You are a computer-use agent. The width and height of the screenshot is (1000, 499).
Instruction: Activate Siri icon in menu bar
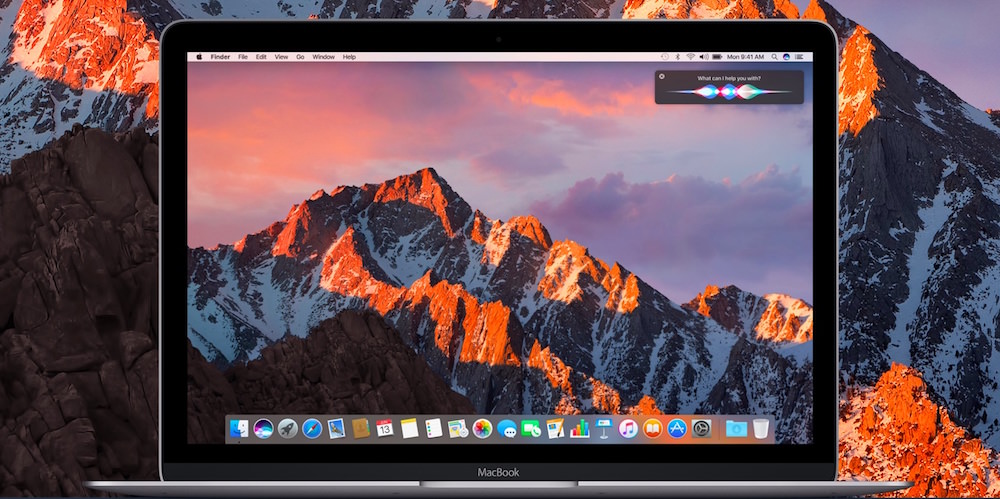pyautogui.click(x=786, y=57)
